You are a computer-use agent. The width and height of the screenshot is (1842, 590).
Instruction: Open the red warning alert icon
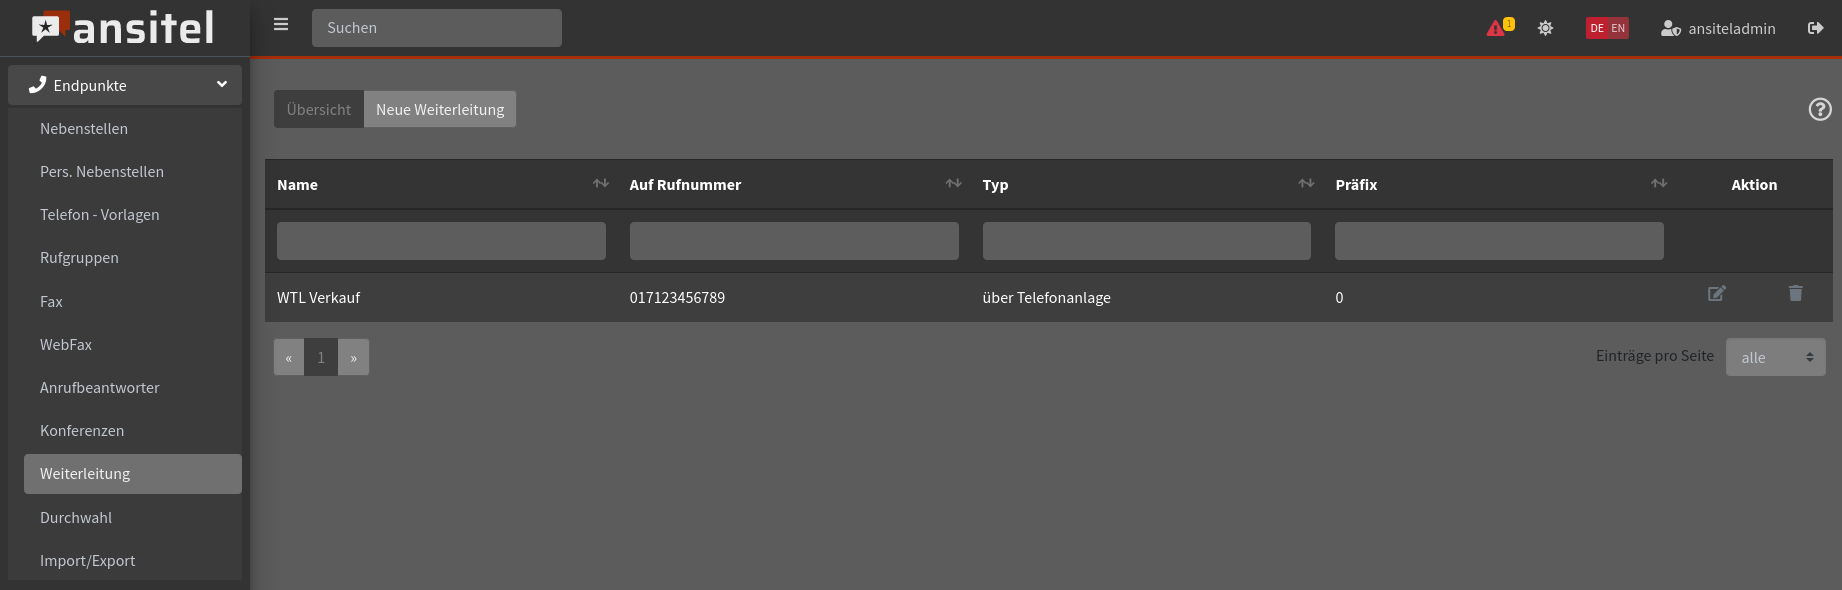coord(1497,28)
